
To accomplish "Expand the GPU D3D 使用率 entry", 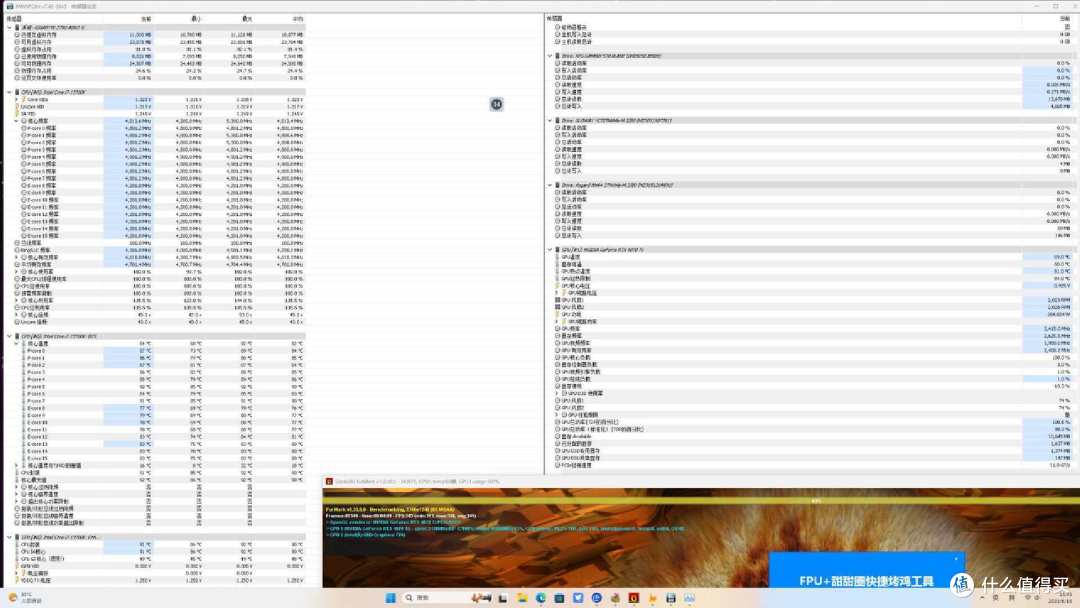I will pos(557,393).
